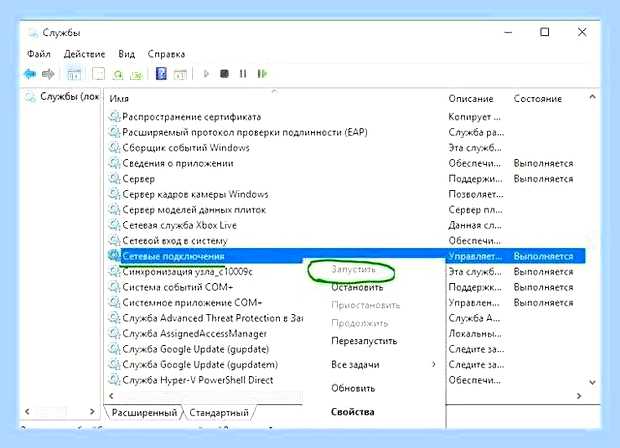Select service Сборщик событий Windows

186,148
